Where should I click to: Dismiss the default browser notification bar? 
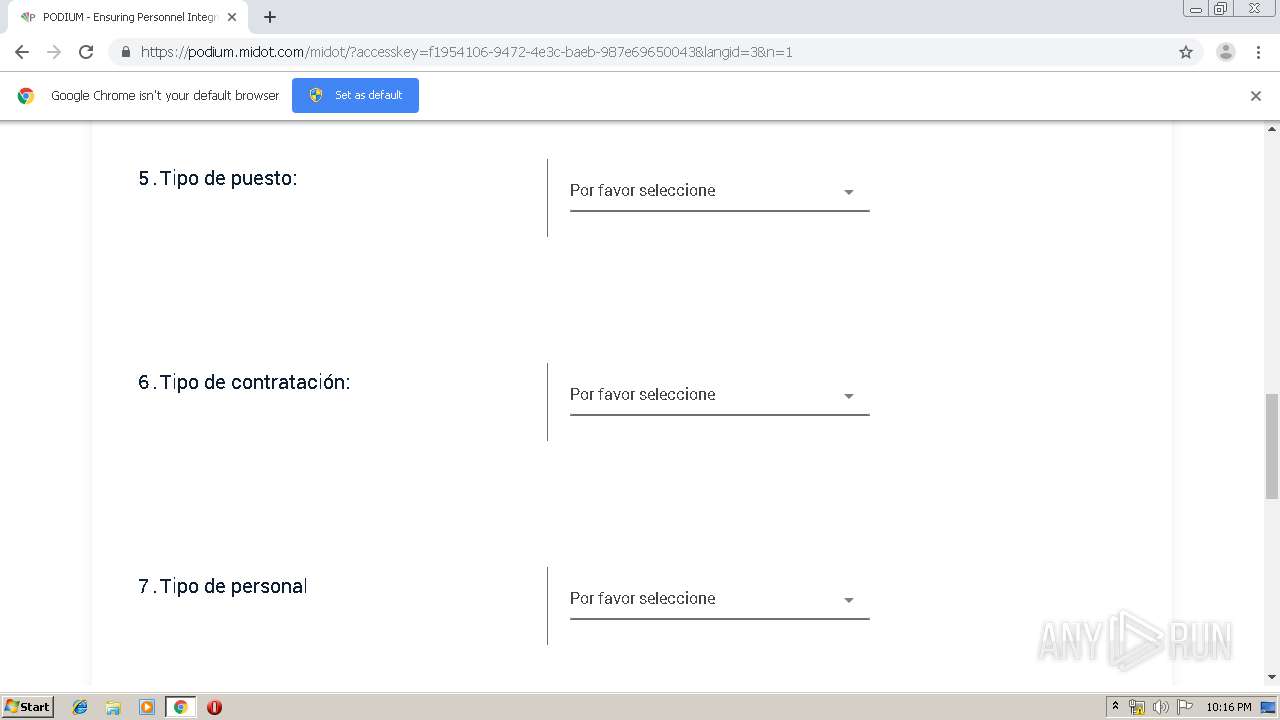coord(1256,96)
